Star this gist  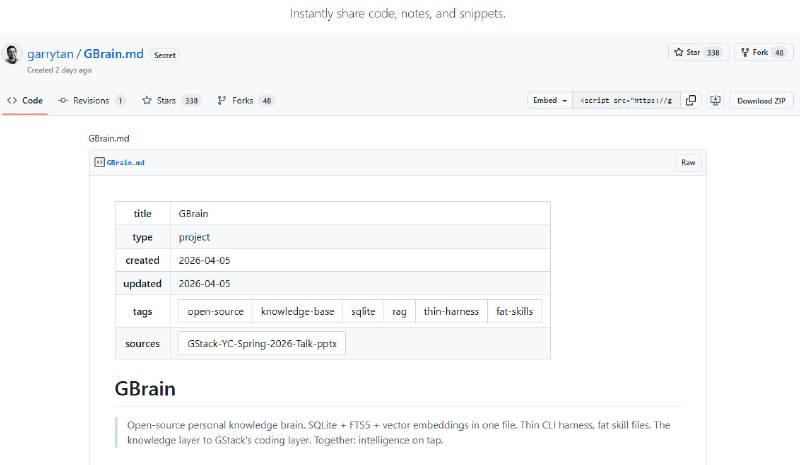click(686, 52)
